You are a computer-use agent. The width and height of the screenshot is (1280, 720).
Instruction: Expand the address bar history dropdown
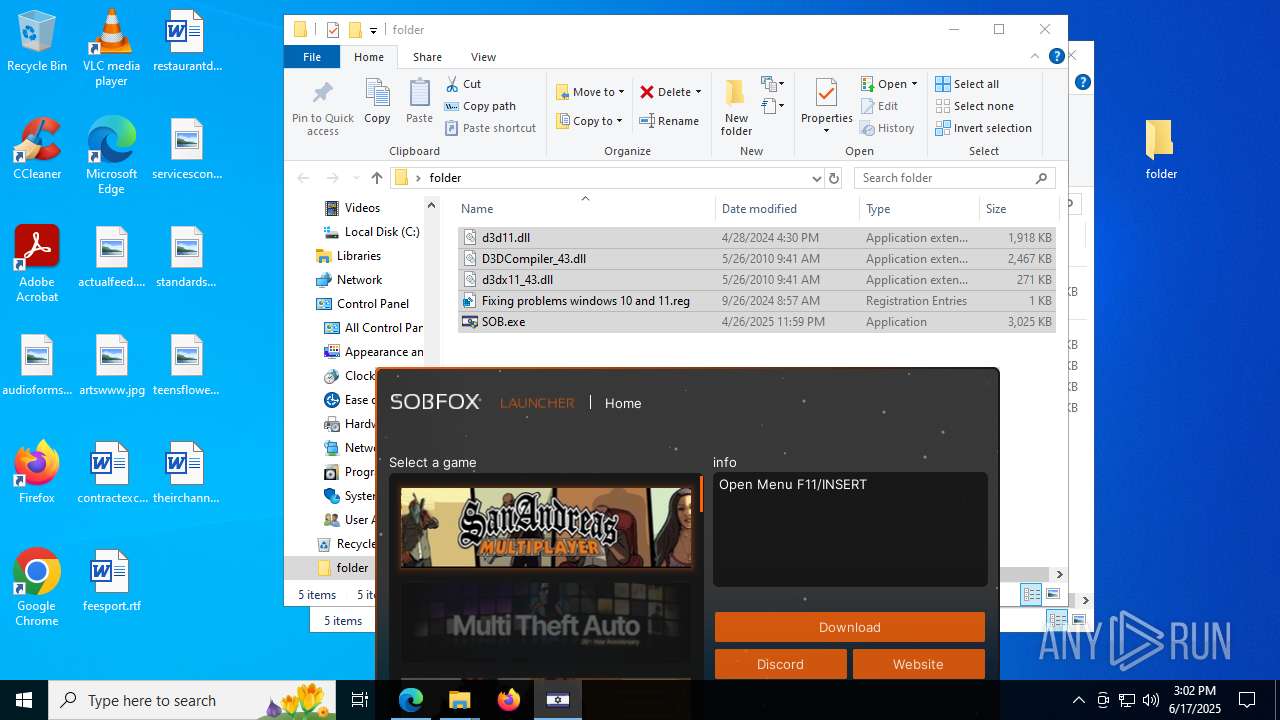coord(816,178)
